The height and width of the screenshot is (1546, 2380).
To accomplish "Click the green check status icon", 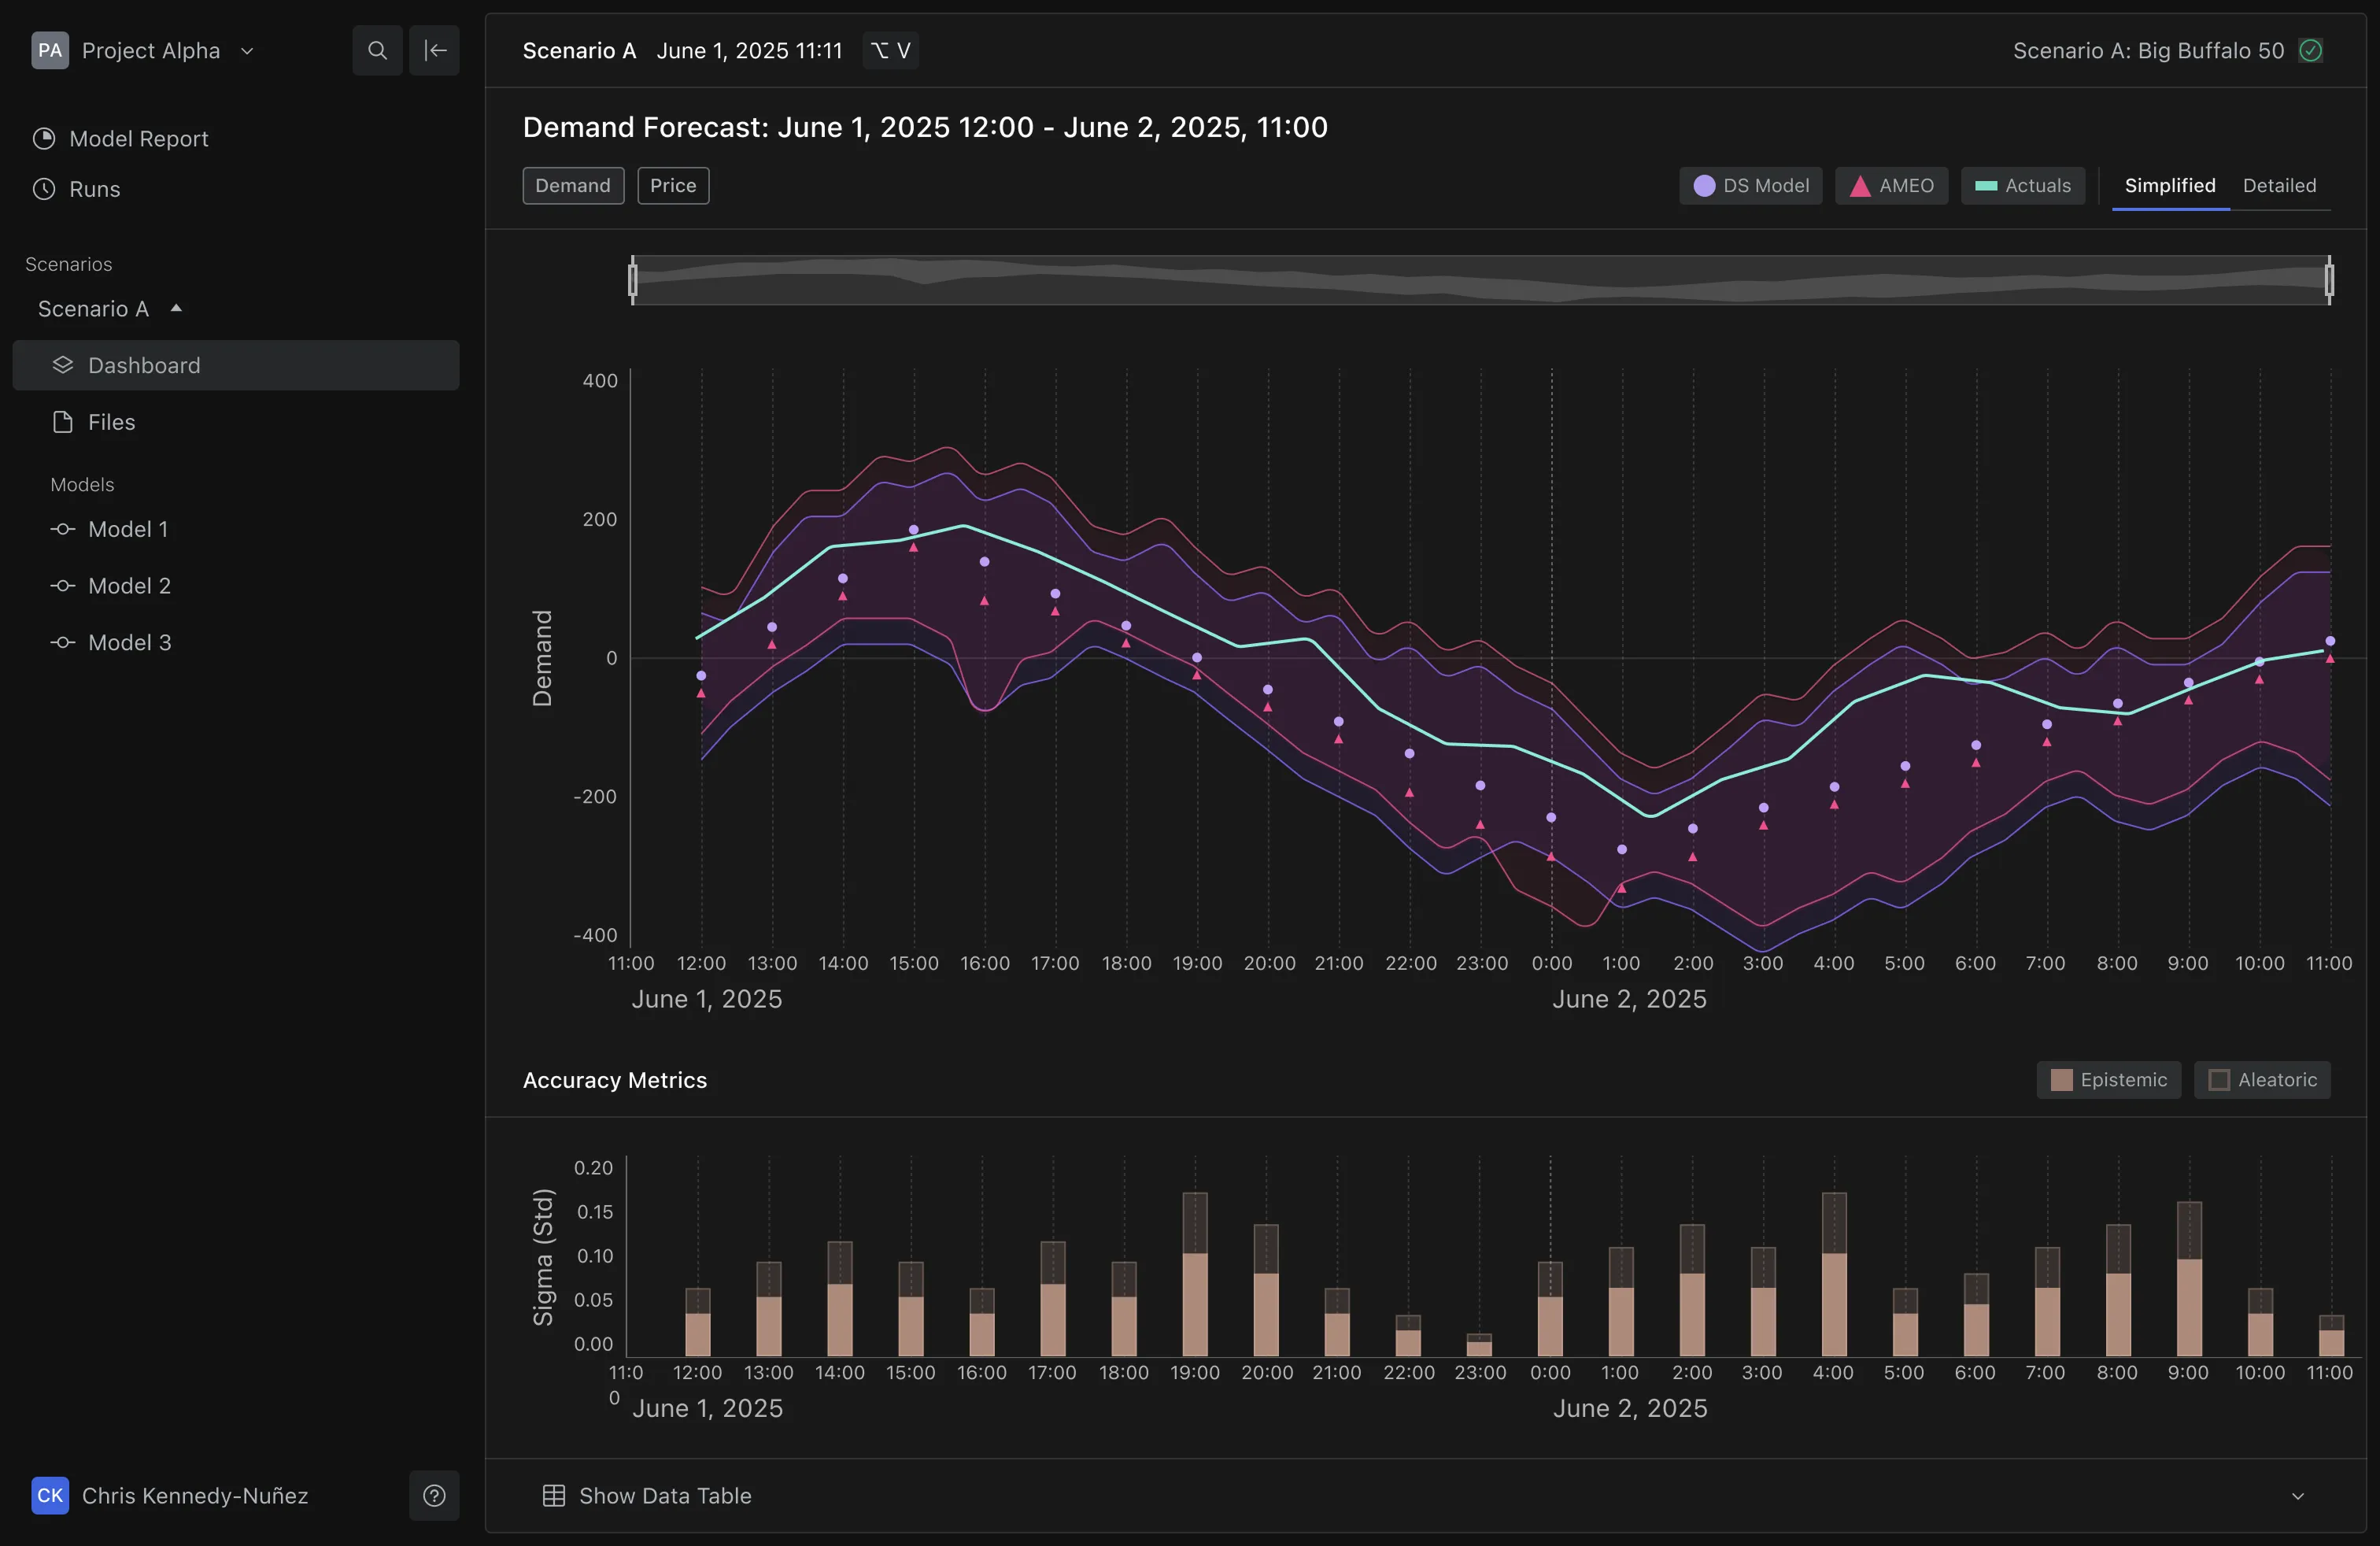I will point(2311,50).
